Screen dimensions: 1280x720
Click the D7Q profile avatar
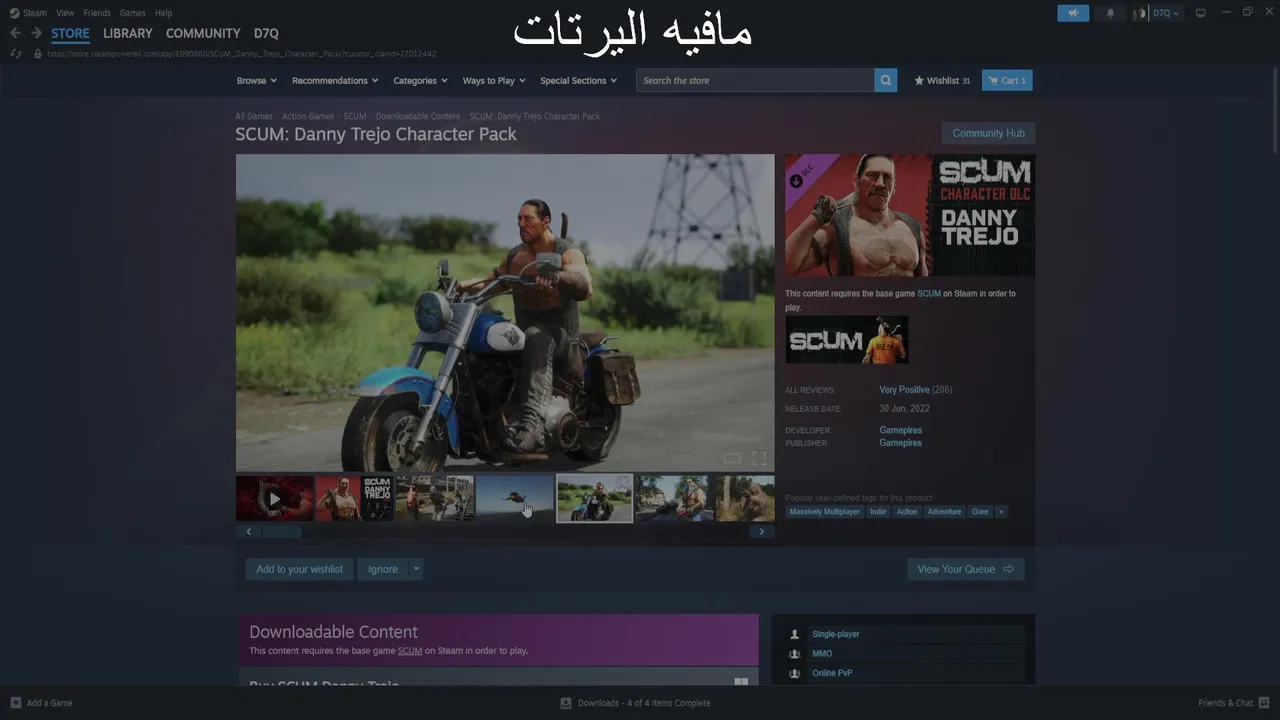[x=1140, y=13]
